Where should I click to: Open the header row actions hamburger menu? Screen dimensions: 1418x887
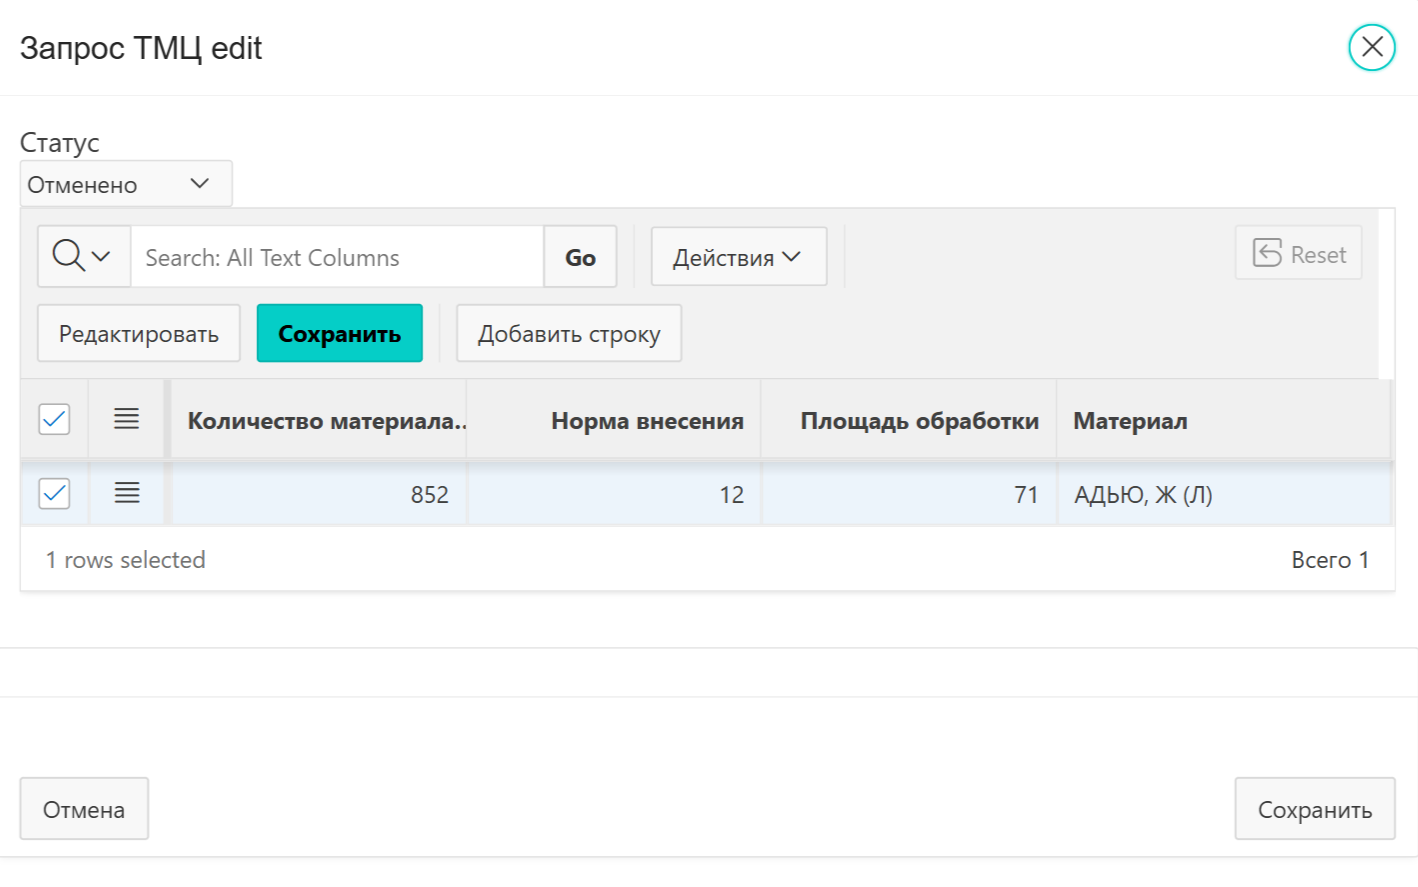126,419
